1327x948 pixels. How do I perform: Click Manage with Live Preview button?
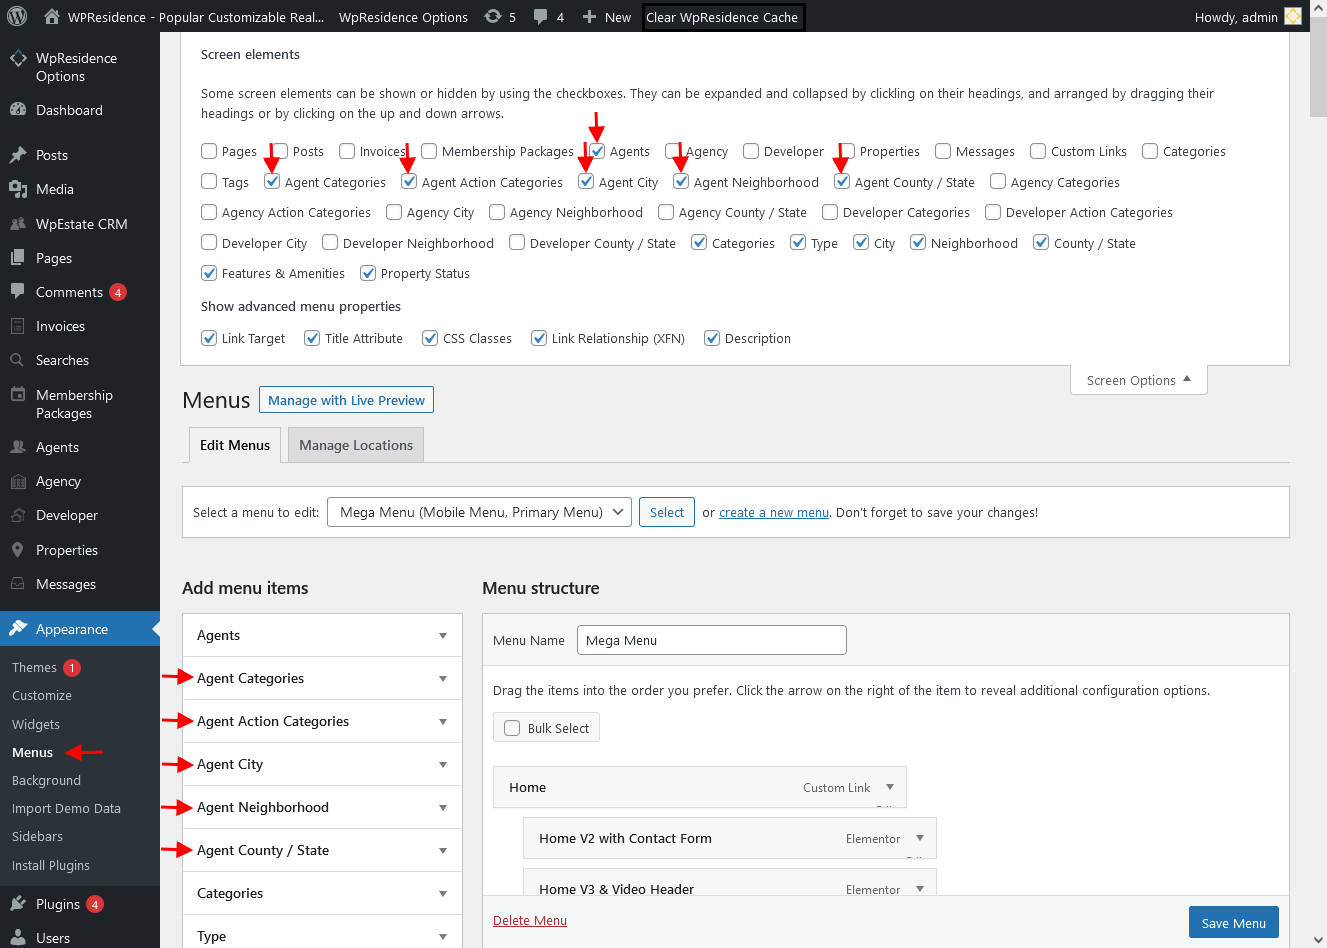click(346, 400)
